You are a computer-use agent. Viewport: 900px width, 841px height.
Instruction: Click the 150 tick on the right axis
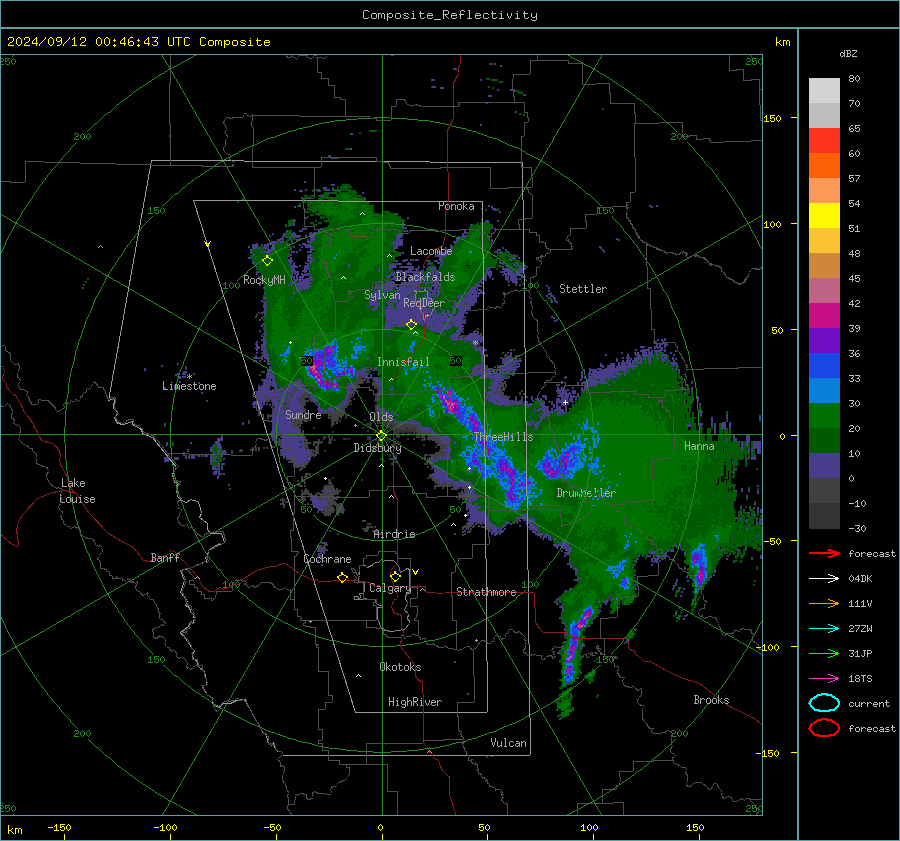pos(773,118)
